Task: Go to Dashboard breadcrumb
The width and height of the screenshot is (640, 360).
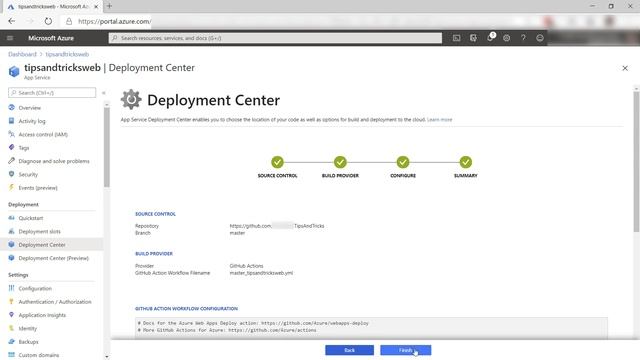Action: click(22, 54)
